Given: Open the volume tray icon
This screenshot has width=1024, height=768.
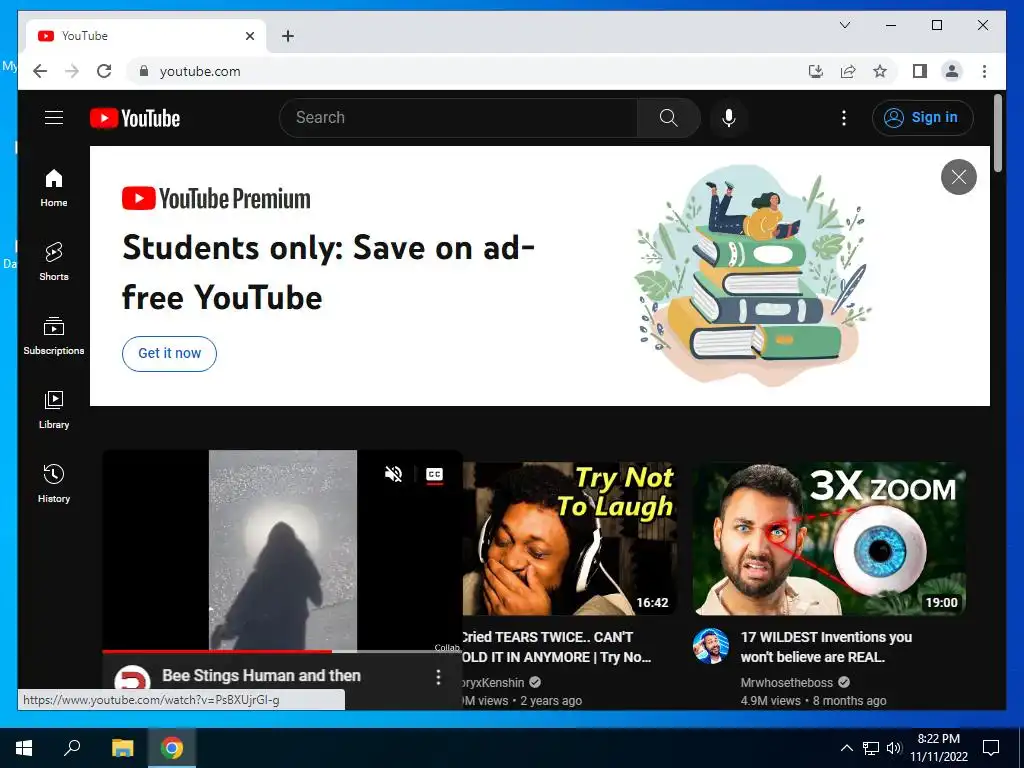Looking at the screenshot, I should (894, 748).
